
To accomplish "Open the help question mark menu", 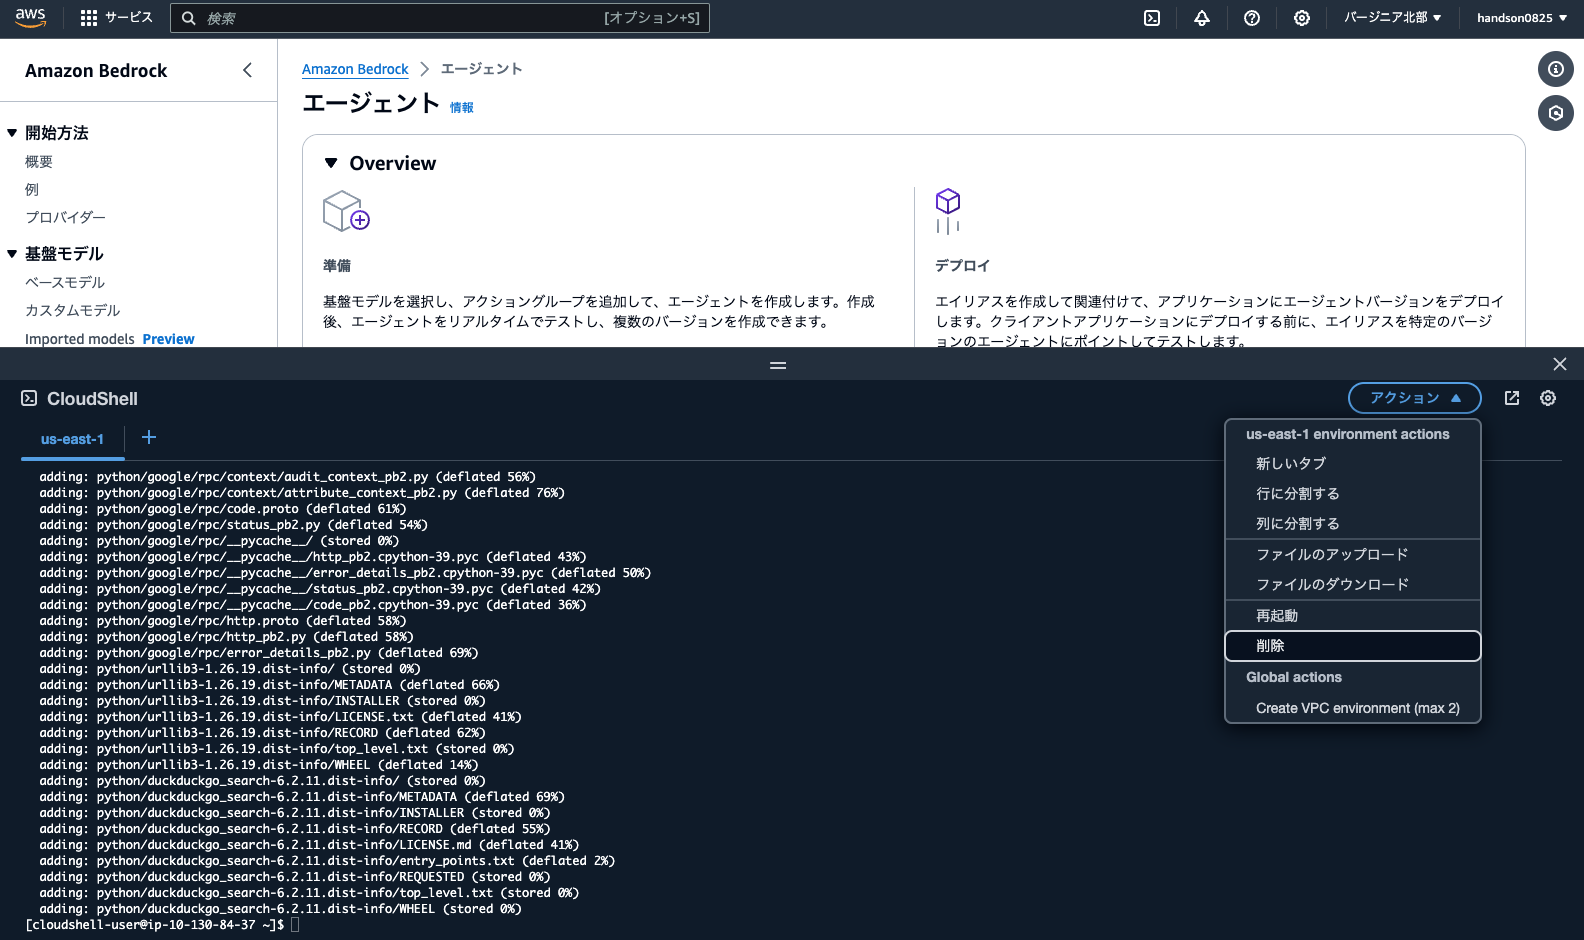I will (x=1252, y=18).
